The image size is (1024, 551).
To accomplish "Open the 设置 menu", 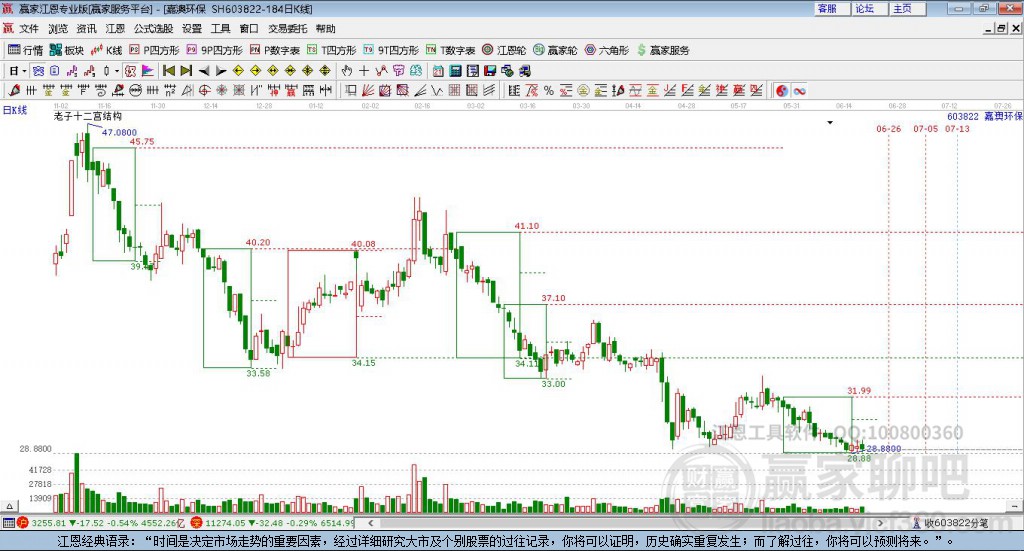I will point(191,29).
